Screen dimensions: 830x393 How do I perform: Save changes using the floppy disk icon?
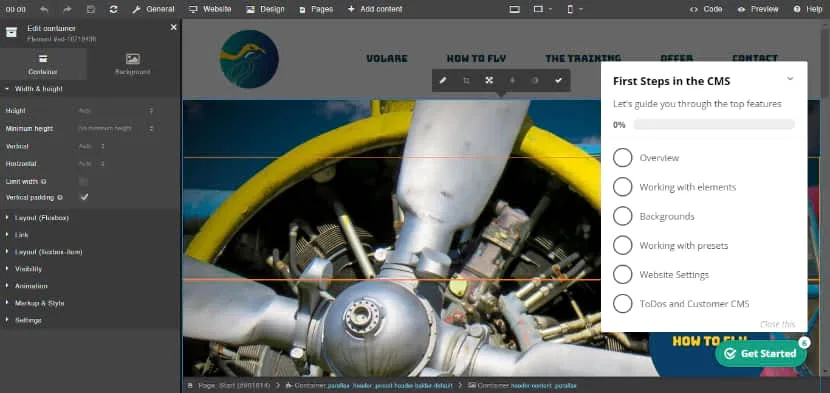[91, 9]
